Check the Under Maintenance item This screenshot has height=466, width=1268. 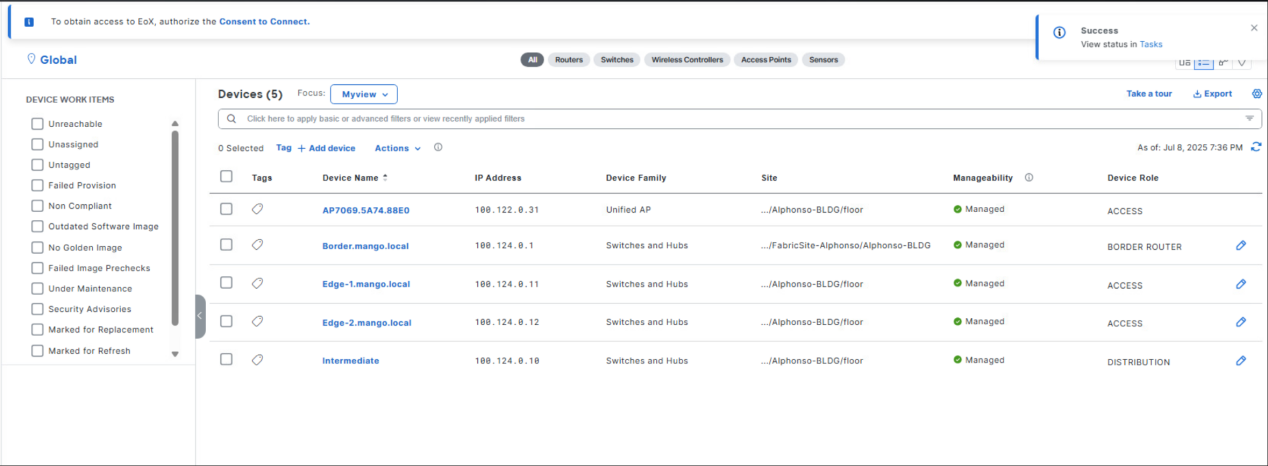tap(37, 288)
